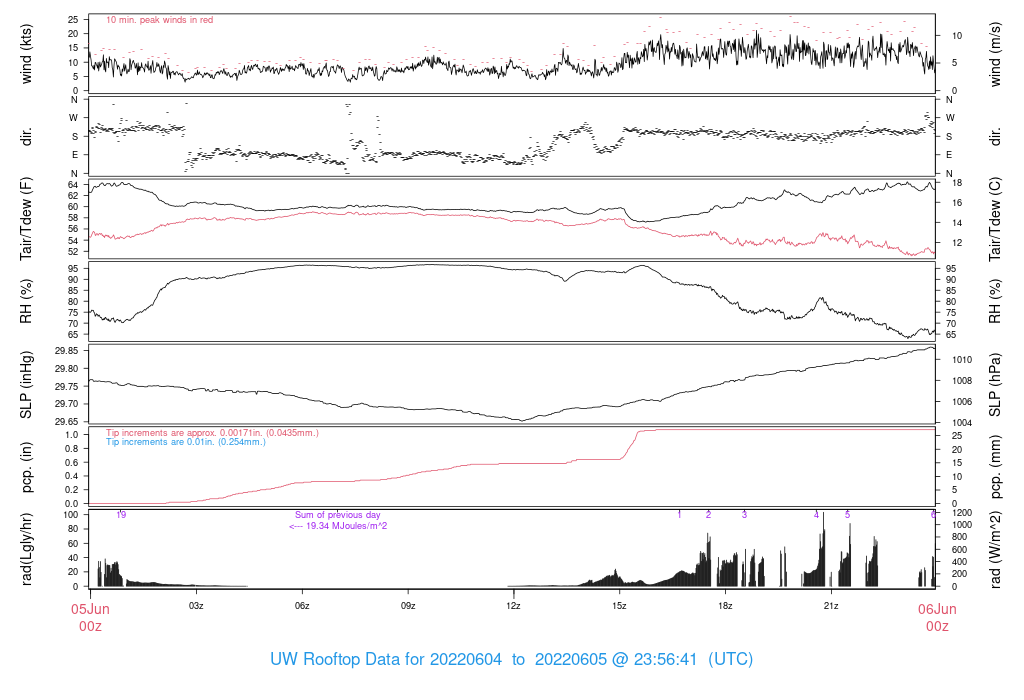Screen dimensions: 1024x700
Task: Click the '05Jun' start date label
Action: coord(90,609)
